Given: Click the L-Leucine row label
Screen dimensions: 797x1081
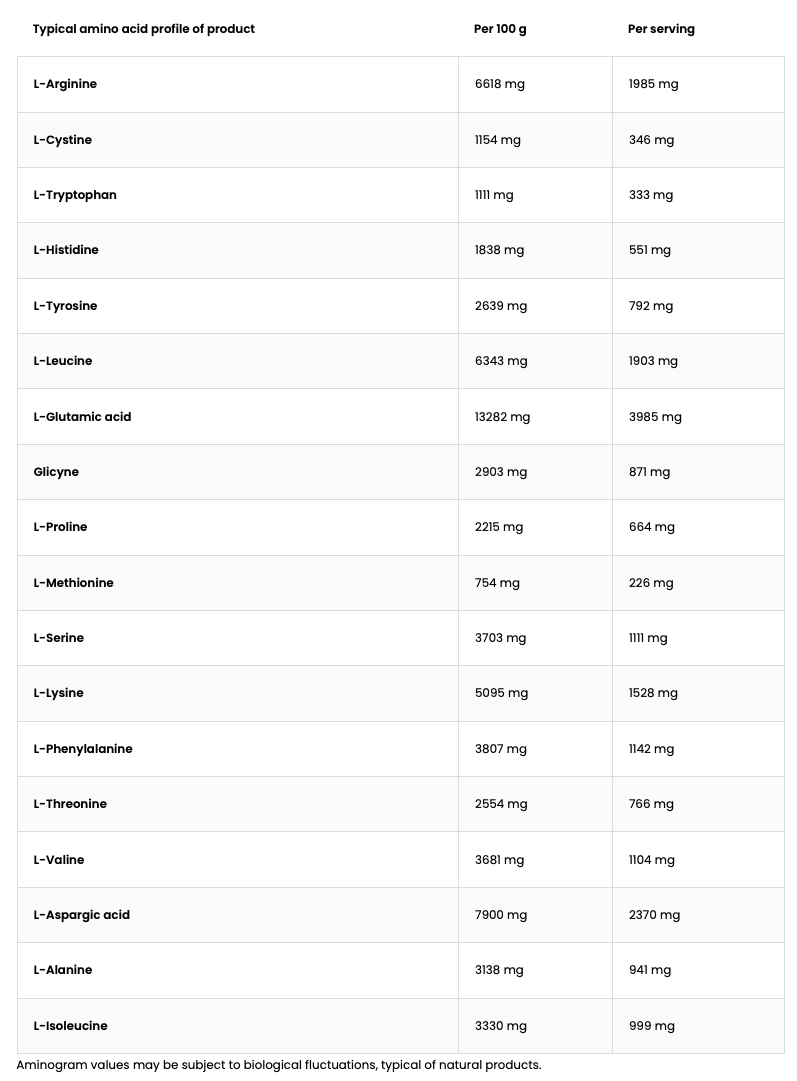Looking at the screenshot, I should point(63,361).
